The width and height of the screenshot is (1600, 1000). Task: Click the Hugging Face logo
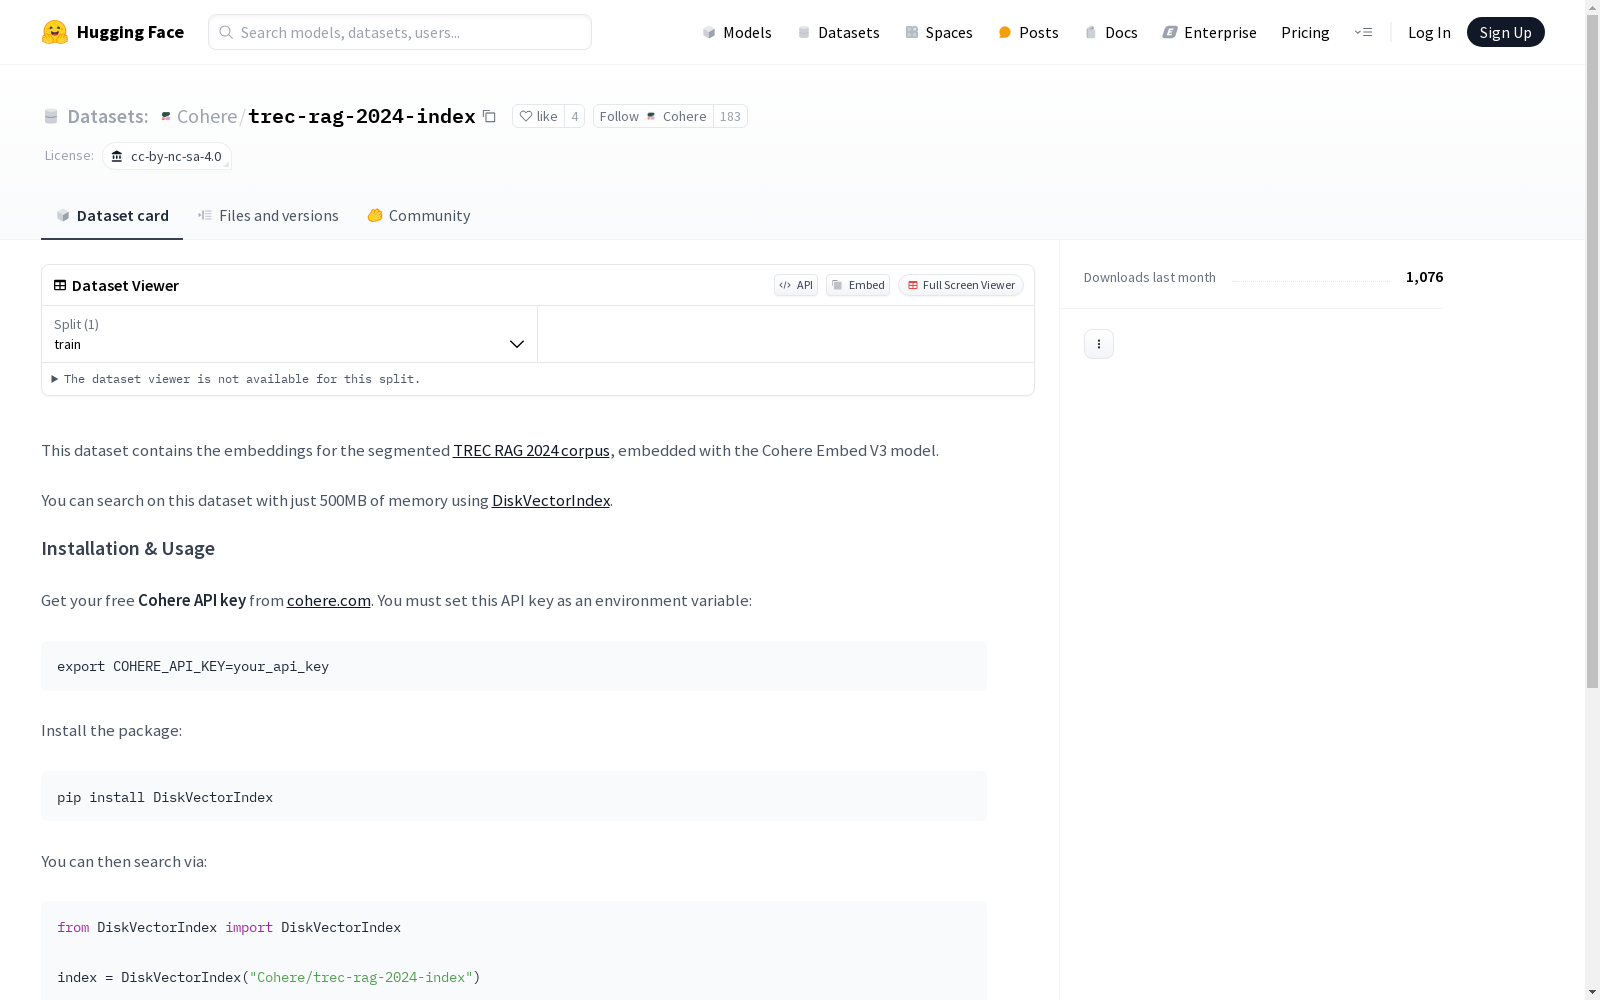(x=113, y=32)
